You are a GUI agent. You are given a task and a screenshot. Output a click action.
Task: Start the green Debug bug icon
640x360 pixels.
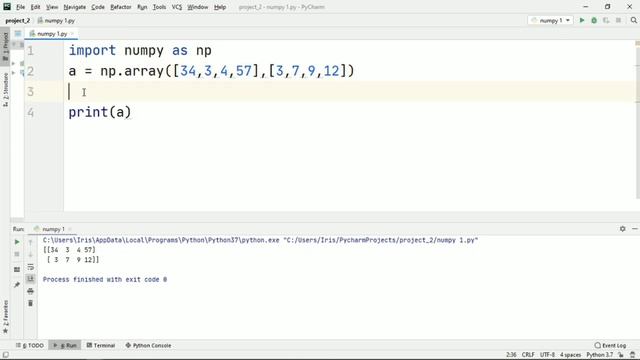click(x=594, y=20)
